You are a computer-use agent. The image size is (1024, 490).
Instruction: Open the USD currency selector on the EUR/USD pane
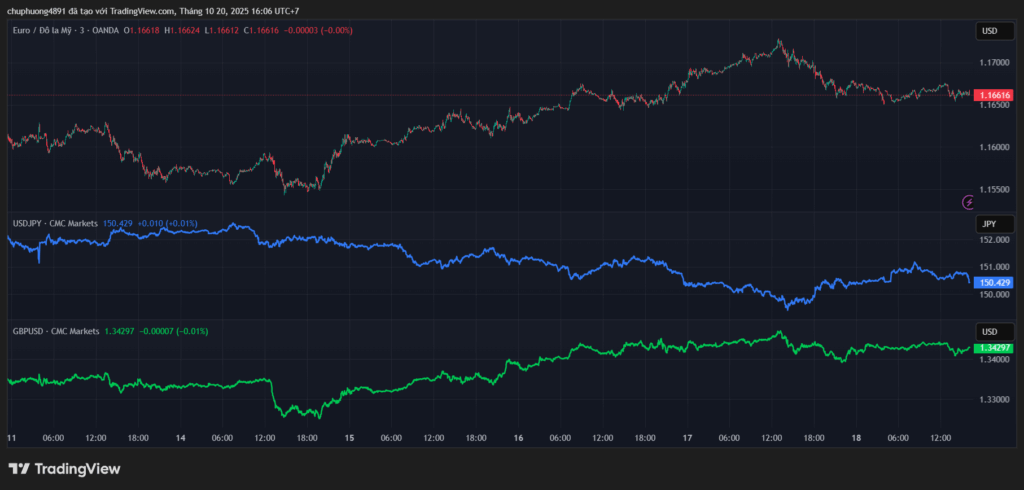tap(989, 31)
